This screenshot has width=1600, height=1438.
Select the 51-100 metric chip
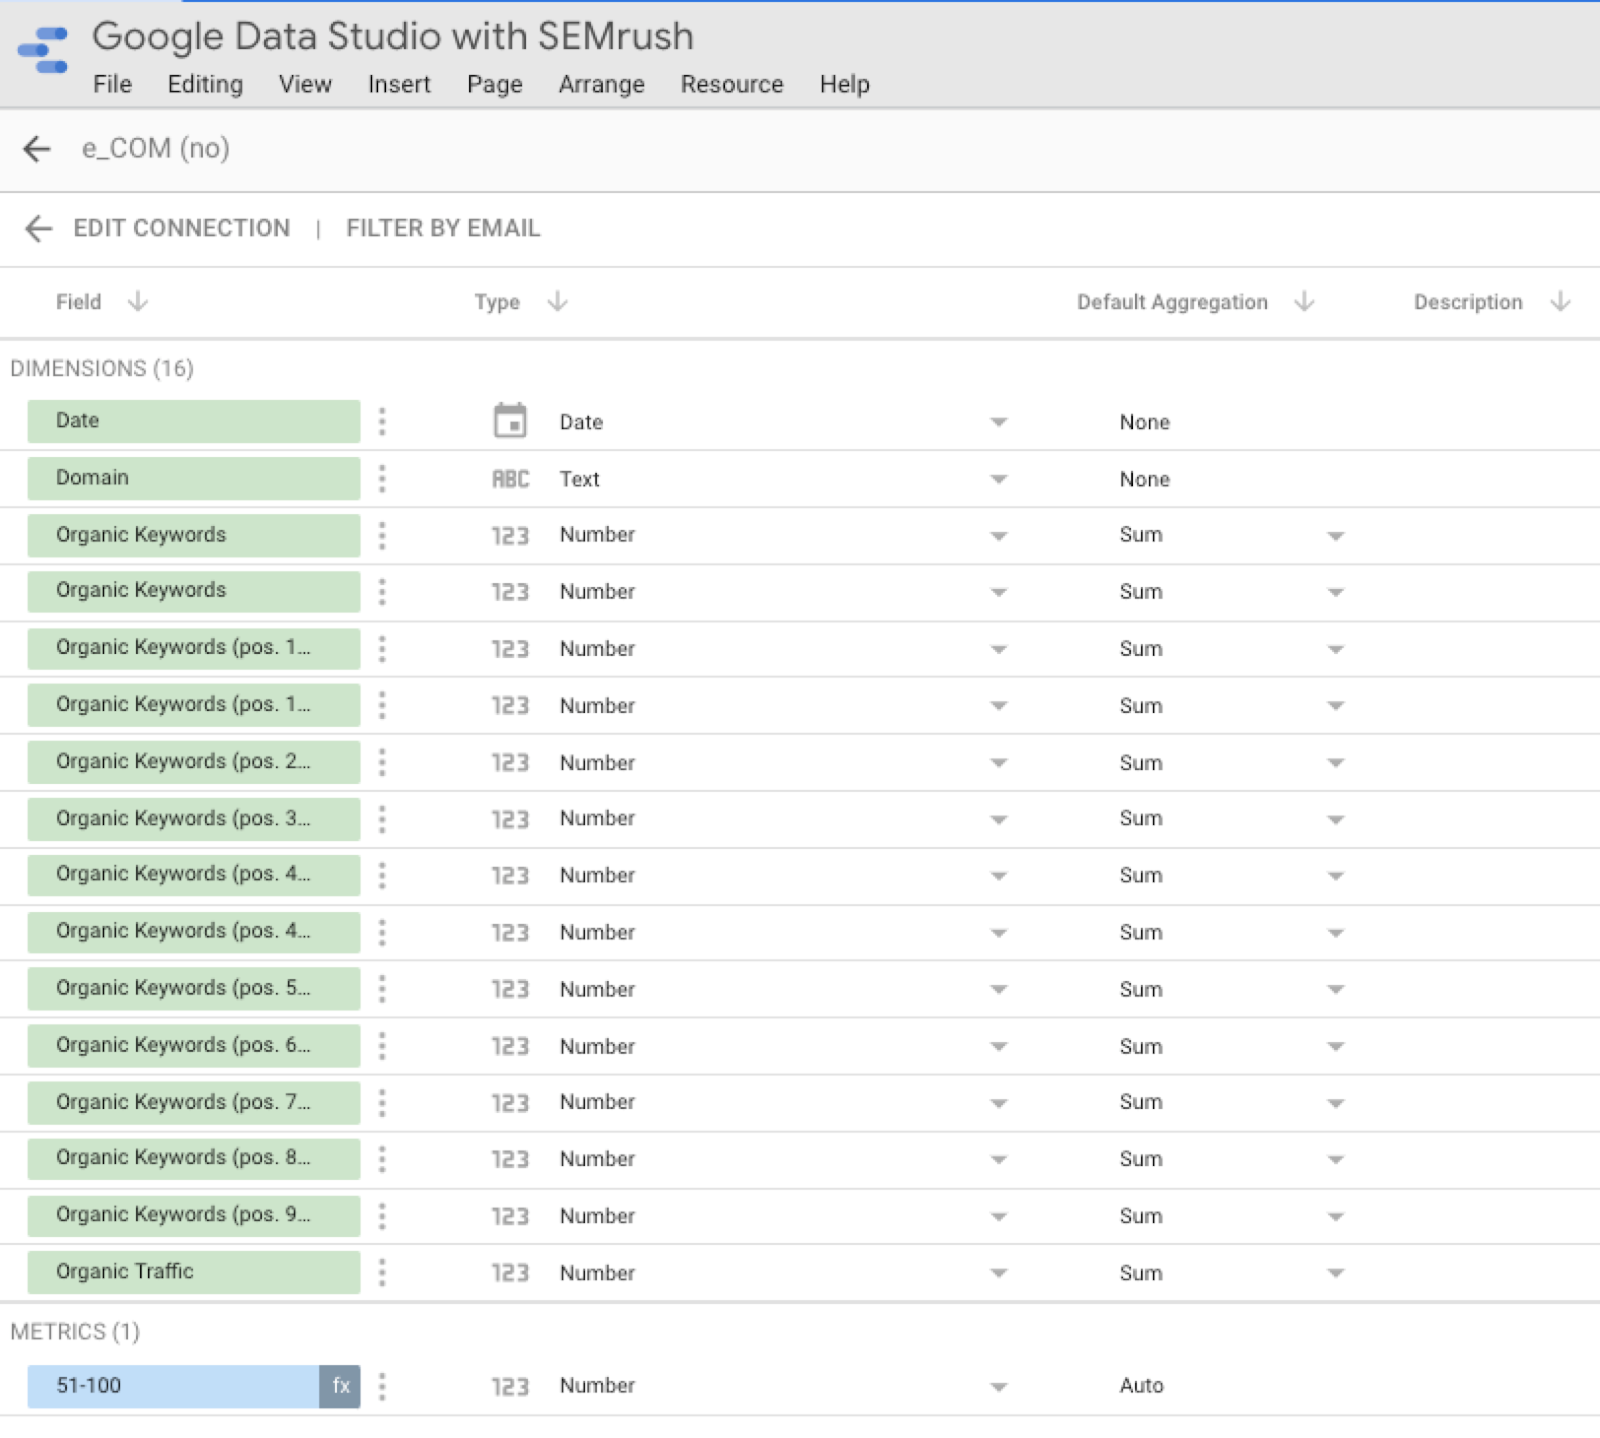point(174,1386)
